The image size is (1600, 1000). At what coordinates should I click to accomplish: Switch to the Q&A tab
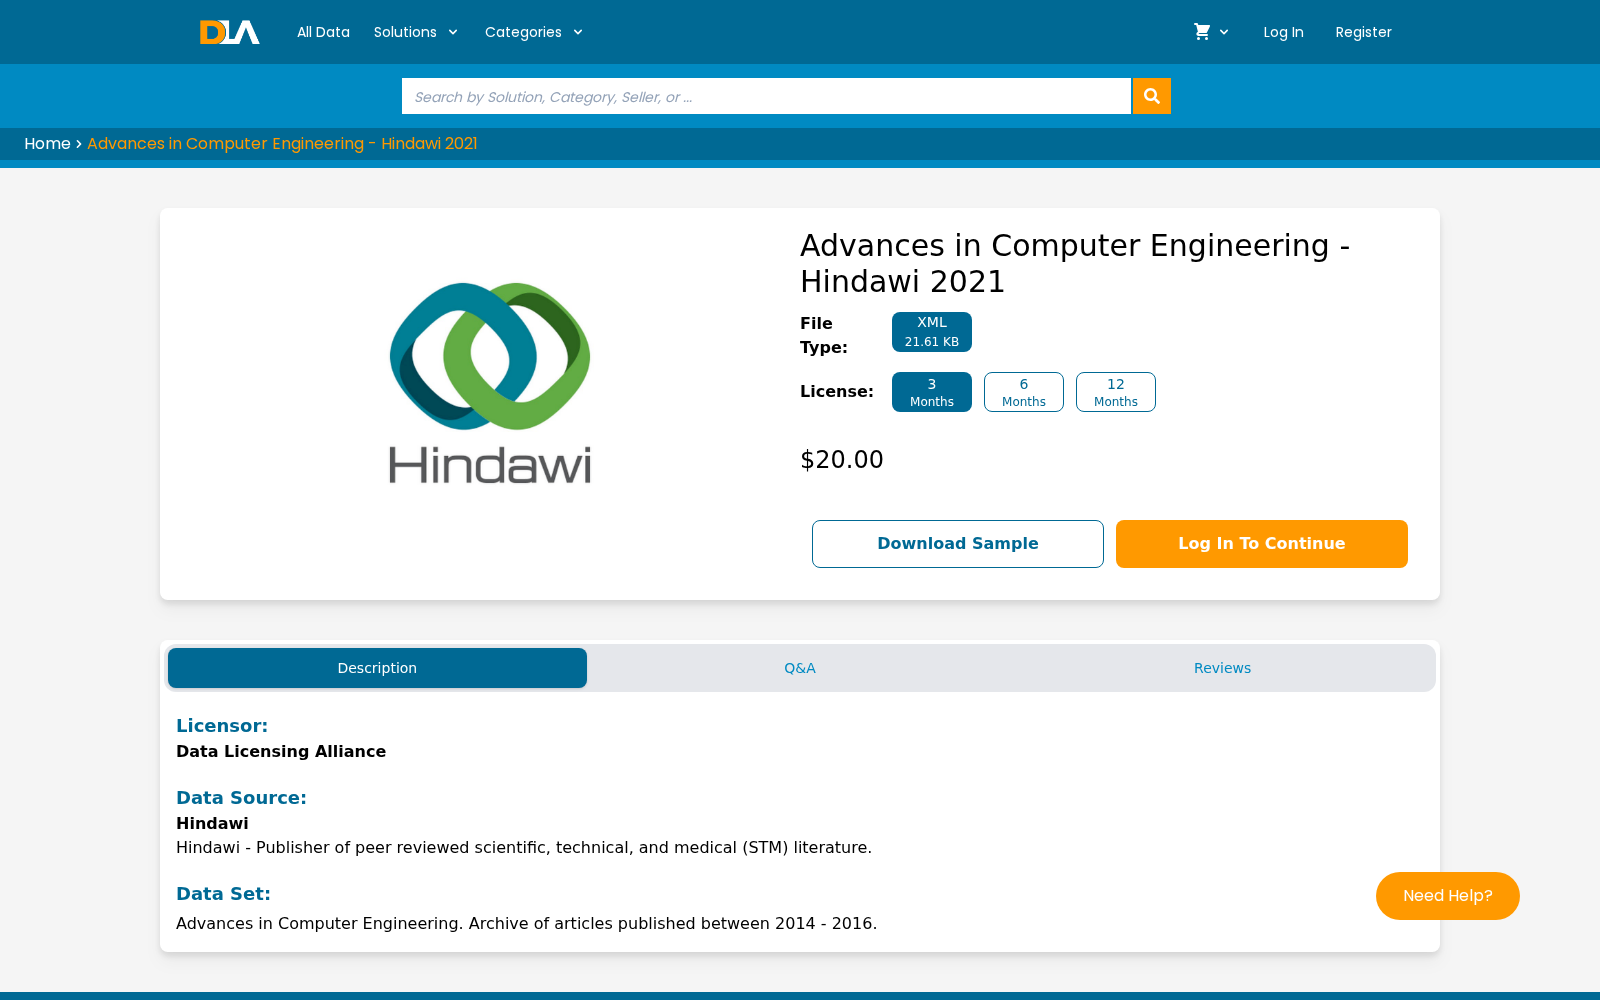(800, 668)
